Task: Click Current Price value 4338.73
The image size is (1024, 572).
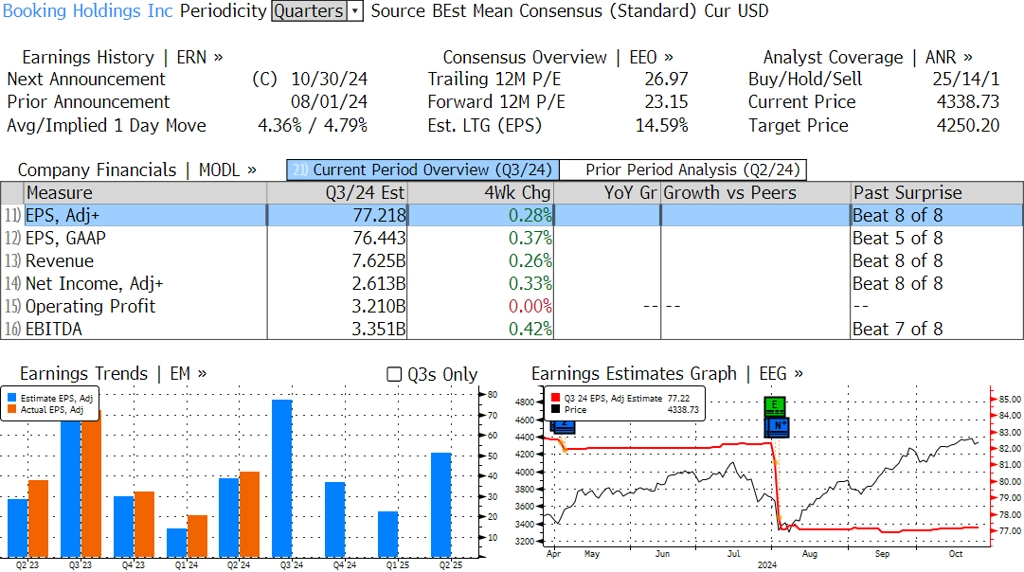Action: click(968, 102)
